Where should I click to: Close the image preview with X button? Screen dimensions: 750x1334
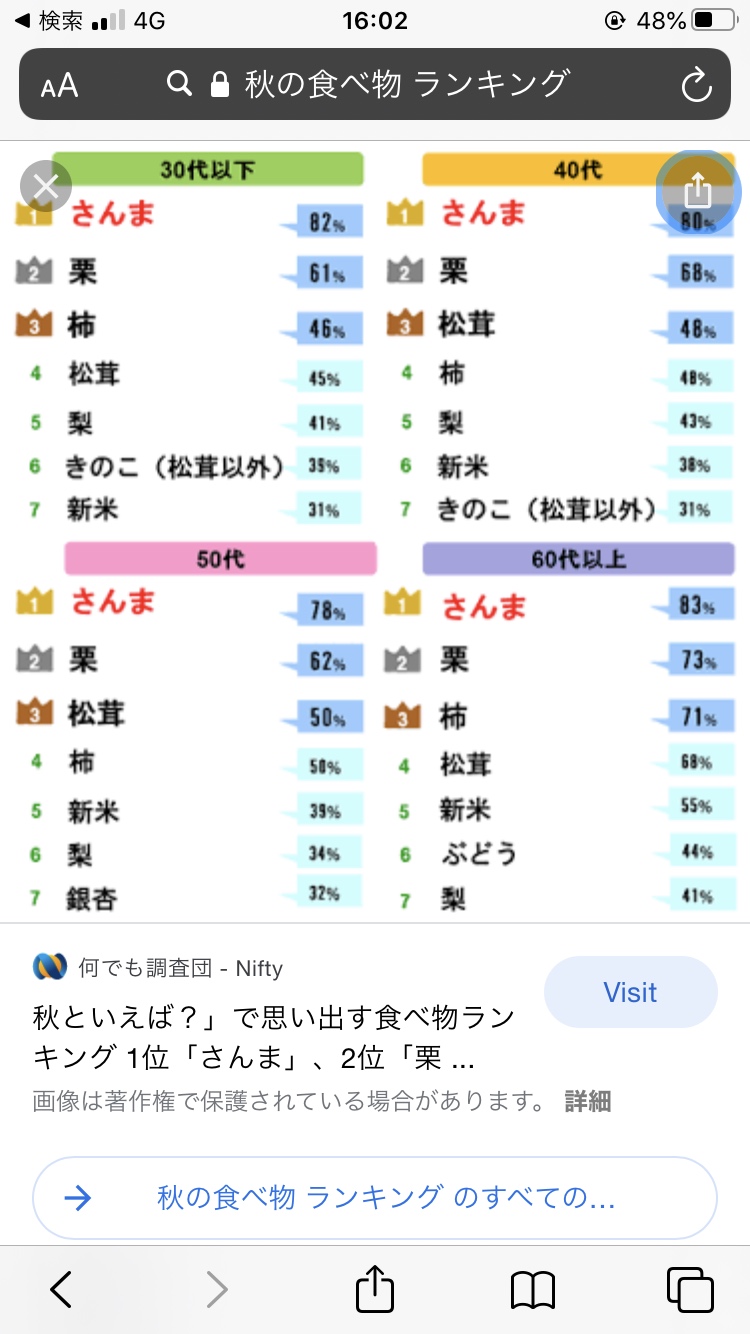click(x=46, y=187)
